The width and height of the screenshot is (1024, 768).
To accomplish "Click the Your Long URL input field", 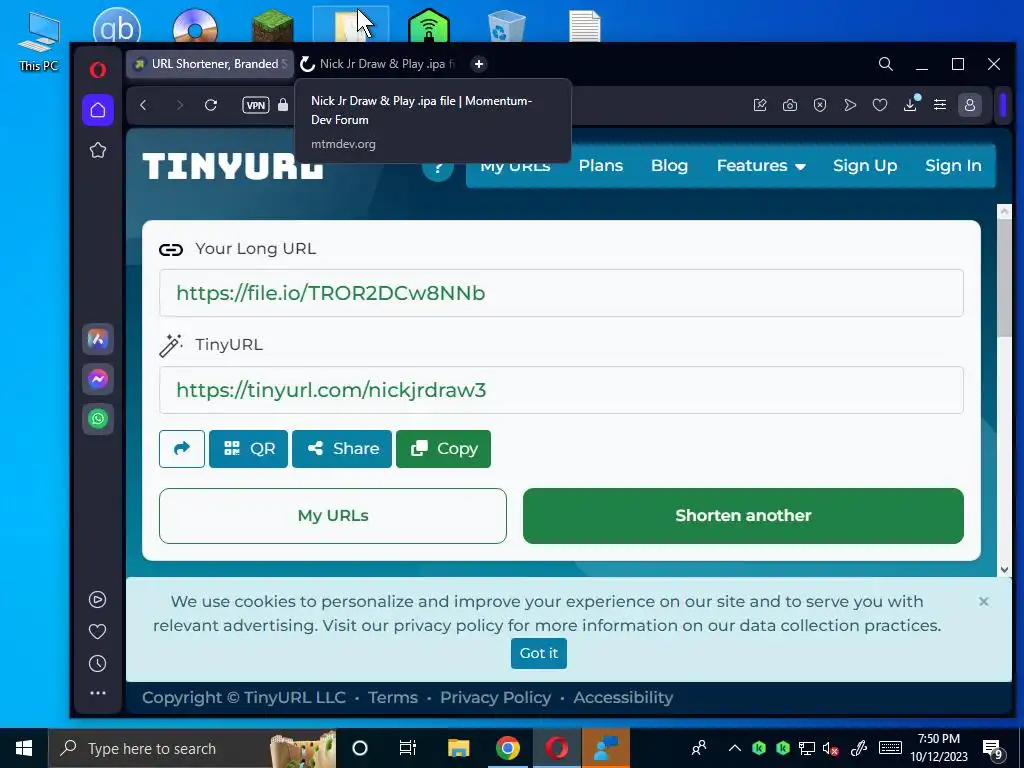I will (x=561, y=293).
